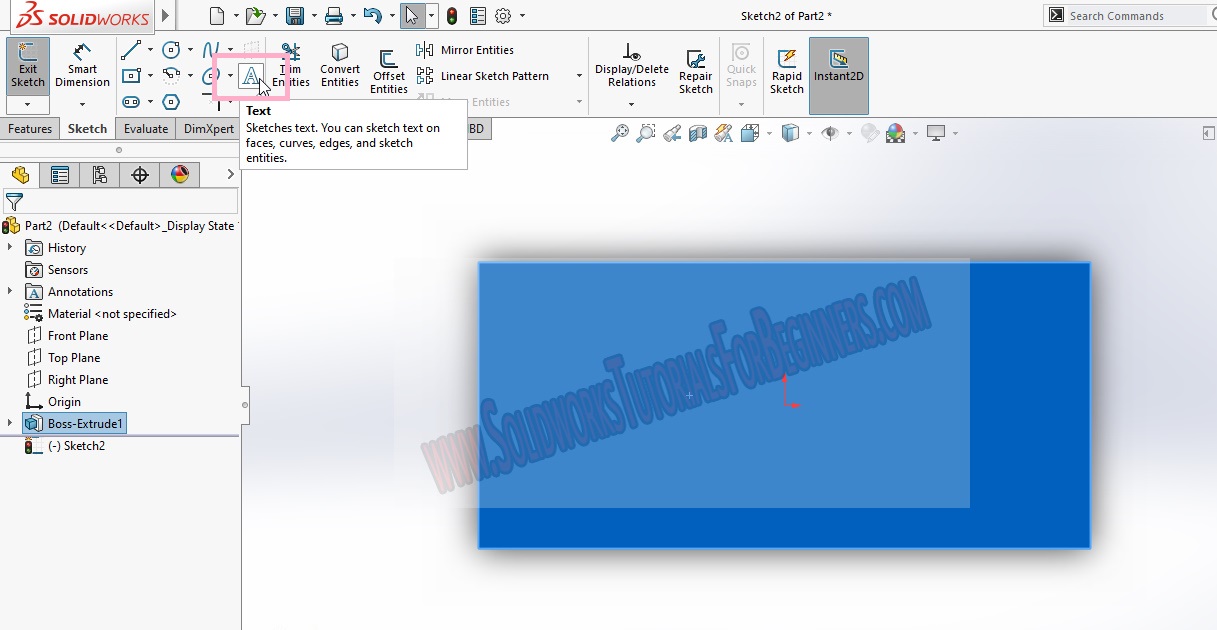Expand the Boss-Extrude1 feature node
Screen dimensions: 1217x630
(10, 423)
